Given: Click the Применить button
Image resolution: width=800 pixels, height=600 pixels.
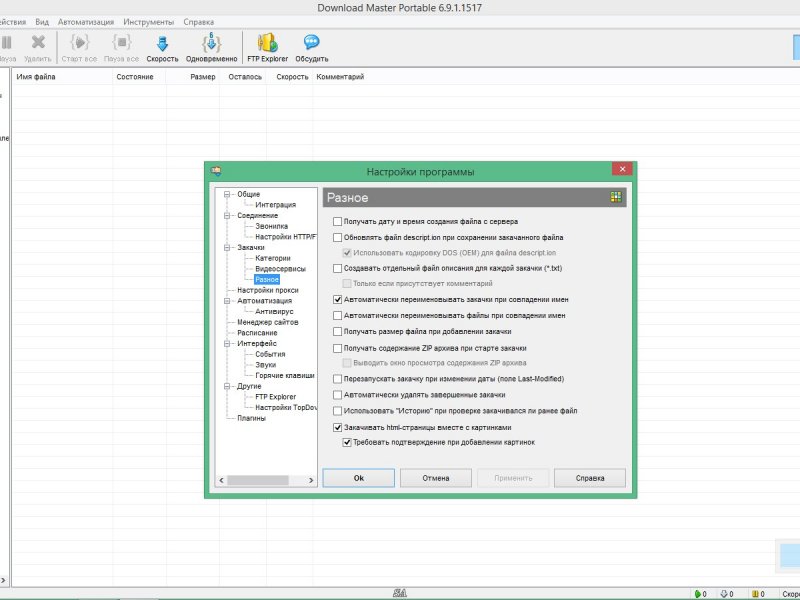Looking at the screenshot, I should [x=513, y=478].
